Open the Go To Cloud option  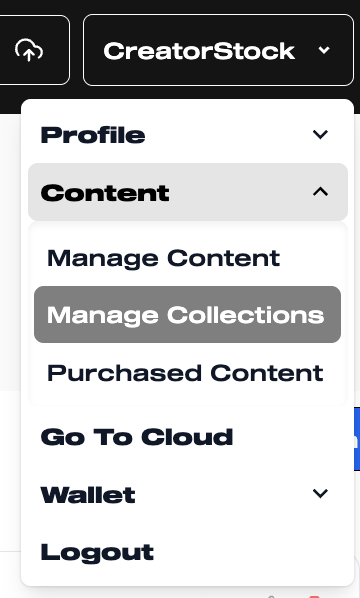(137, 437)
